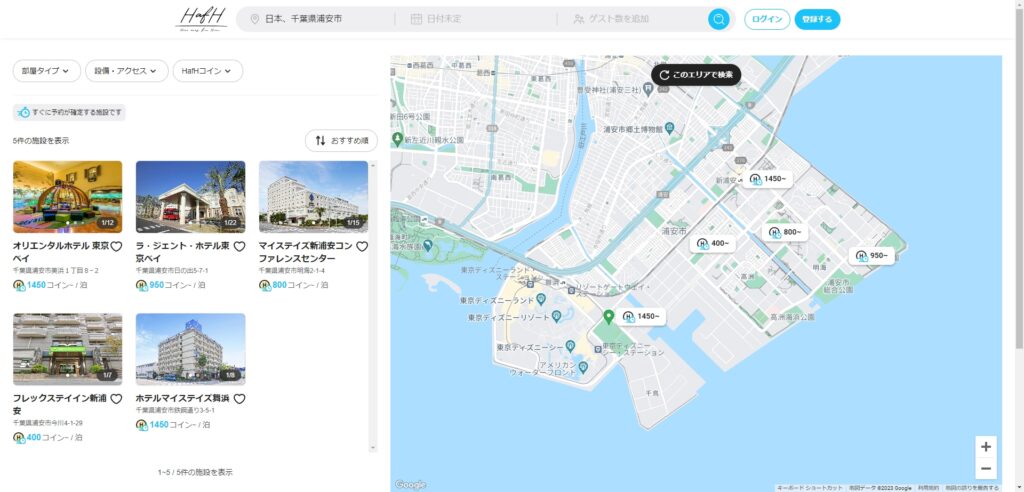Open the 部屋タイプ filter dropdown
1024x492 pixels.
(46, 71)
